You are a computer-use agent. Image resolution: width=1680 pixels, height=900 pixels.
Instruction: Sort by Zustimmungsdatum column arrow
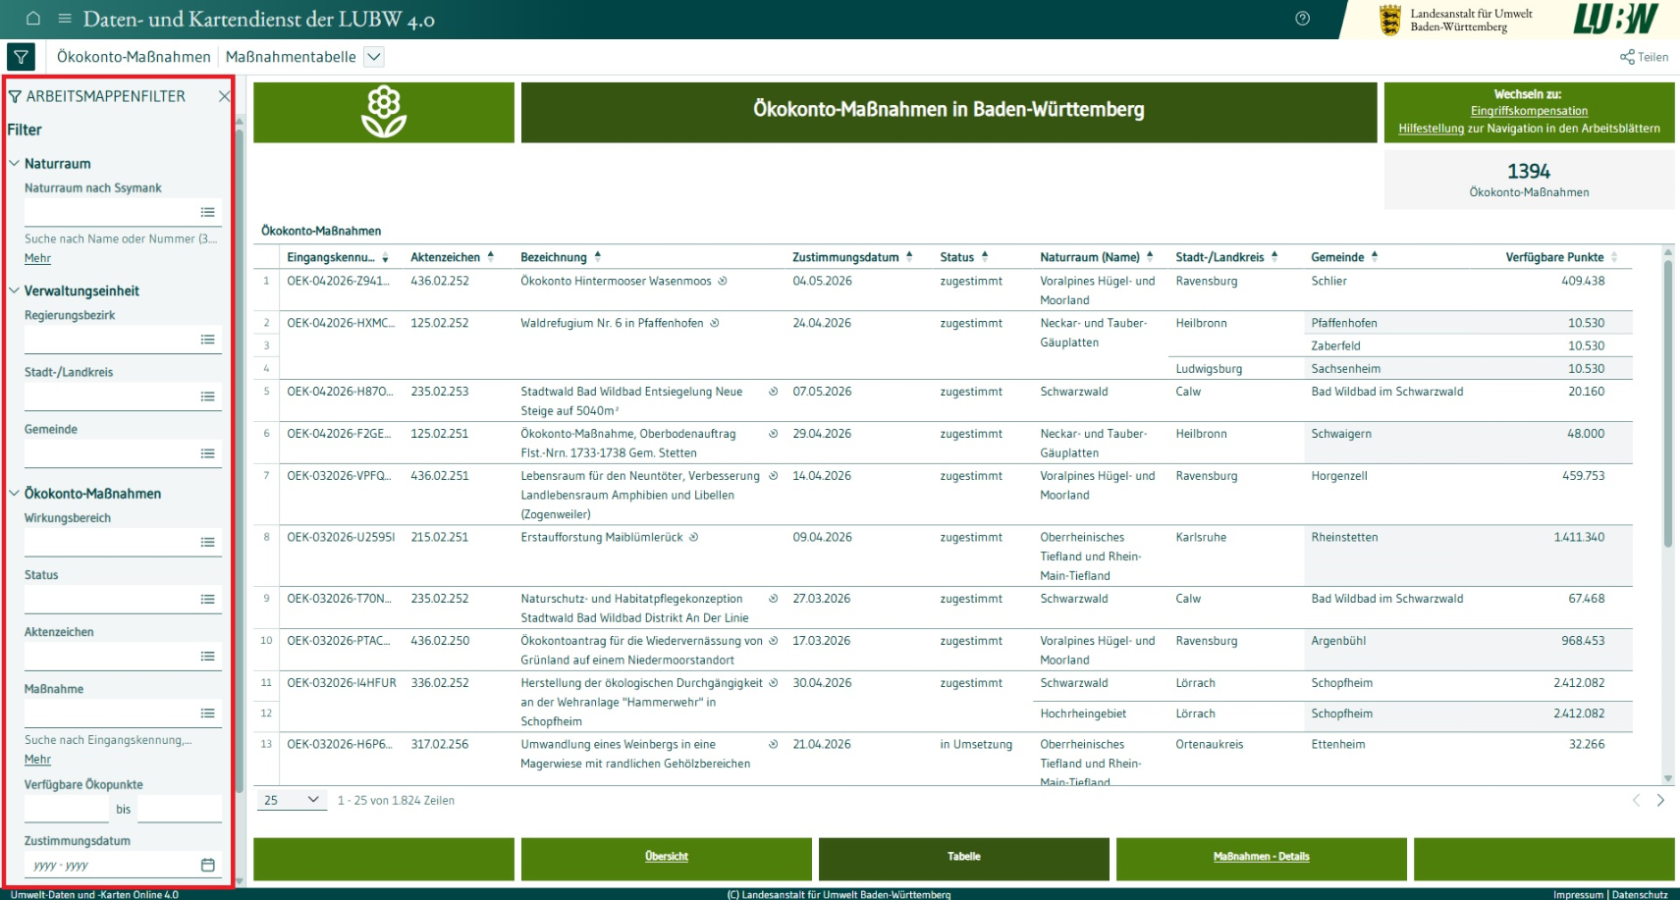pyautogui.click(x=909, y=257)
